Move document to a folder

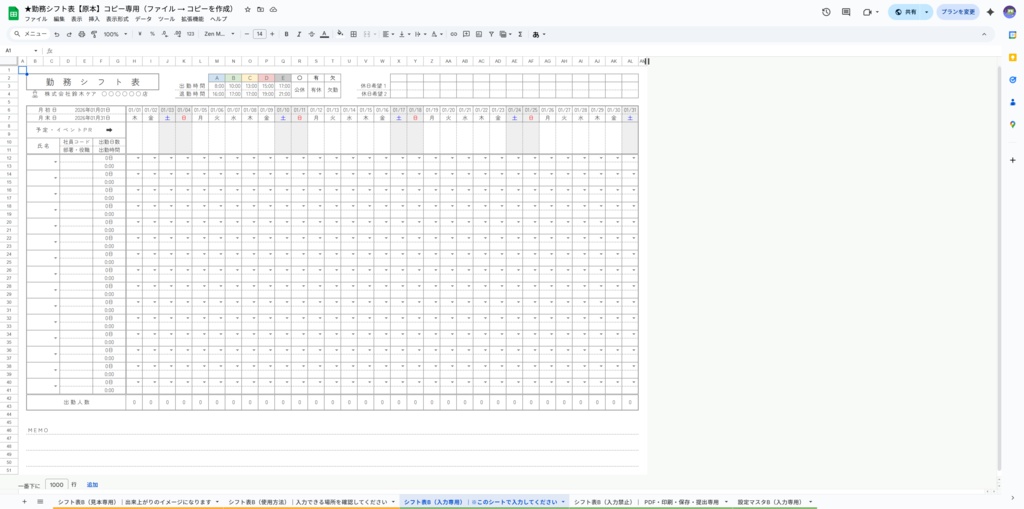point(261,10)
